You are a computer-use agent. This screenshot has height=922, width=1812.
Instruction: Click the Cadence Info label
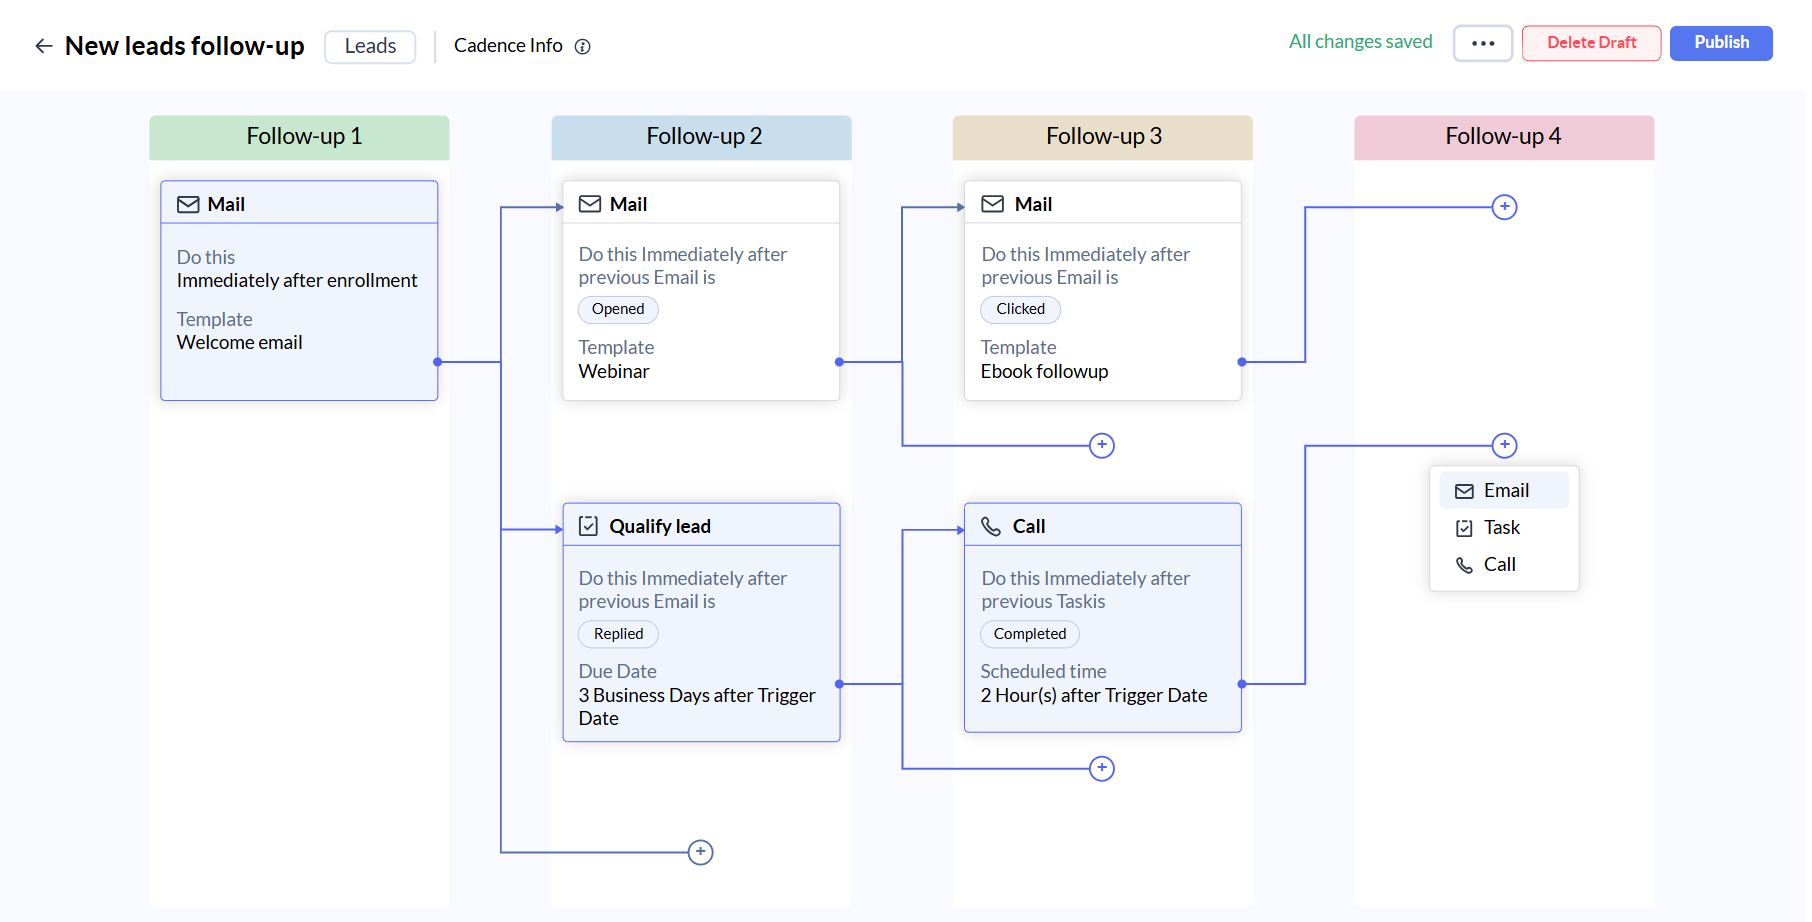tap(508, 46)
